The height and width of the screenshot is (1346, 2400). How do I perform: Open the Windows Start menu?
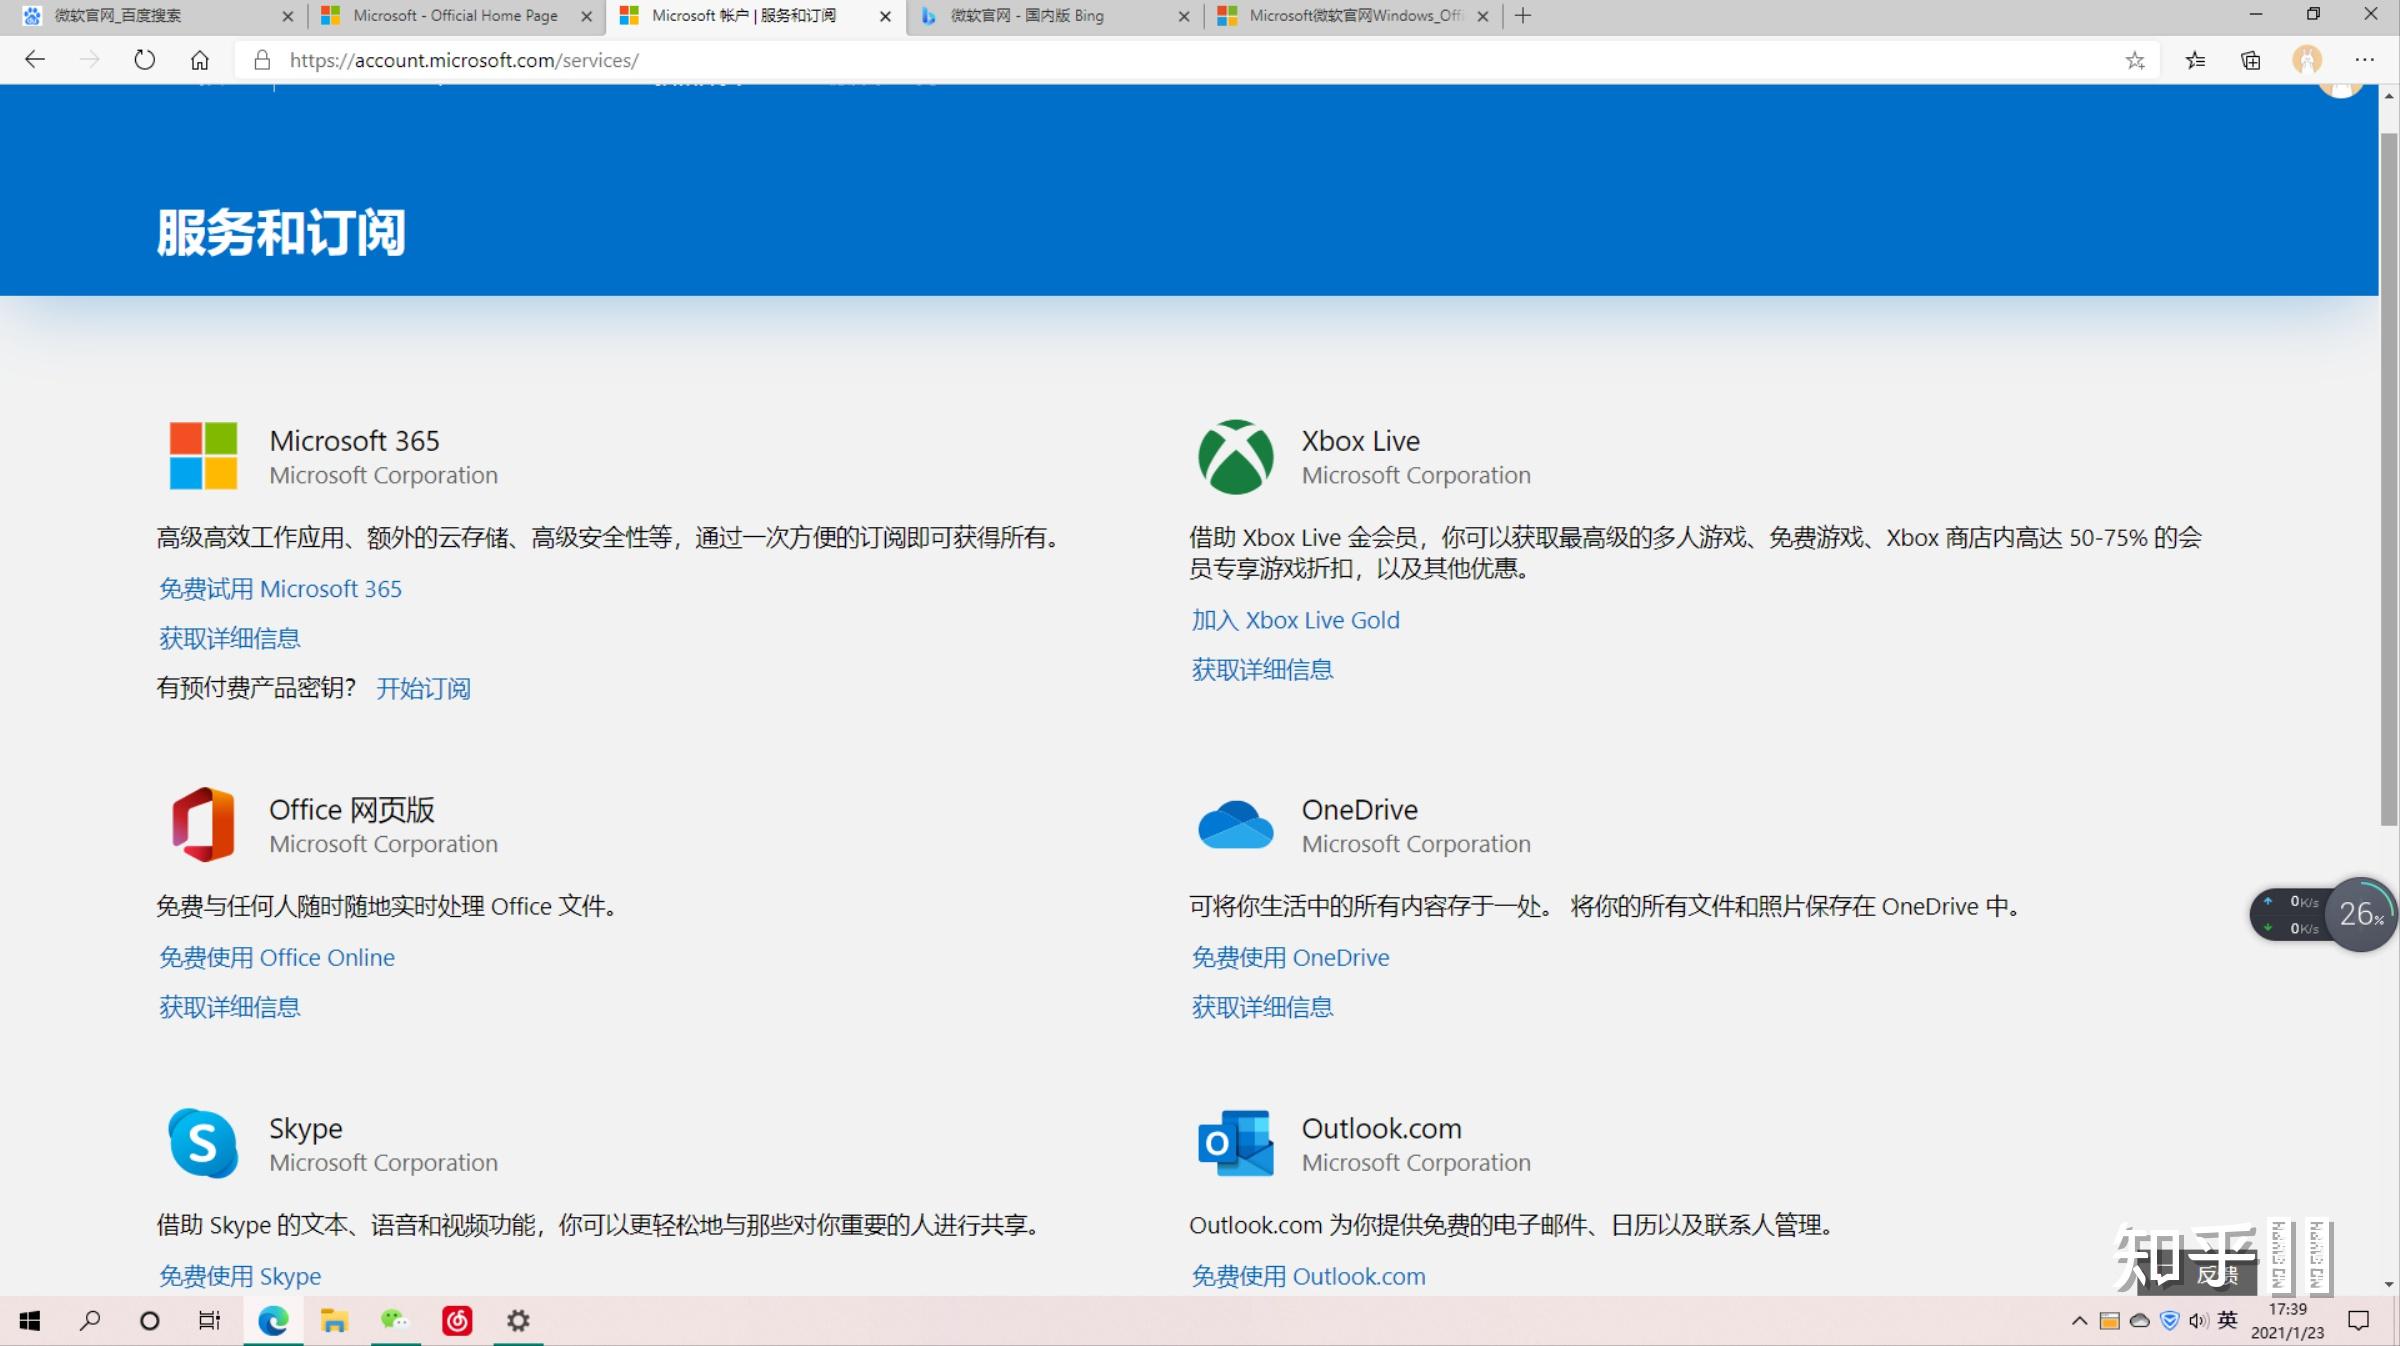coord(30,1321)
